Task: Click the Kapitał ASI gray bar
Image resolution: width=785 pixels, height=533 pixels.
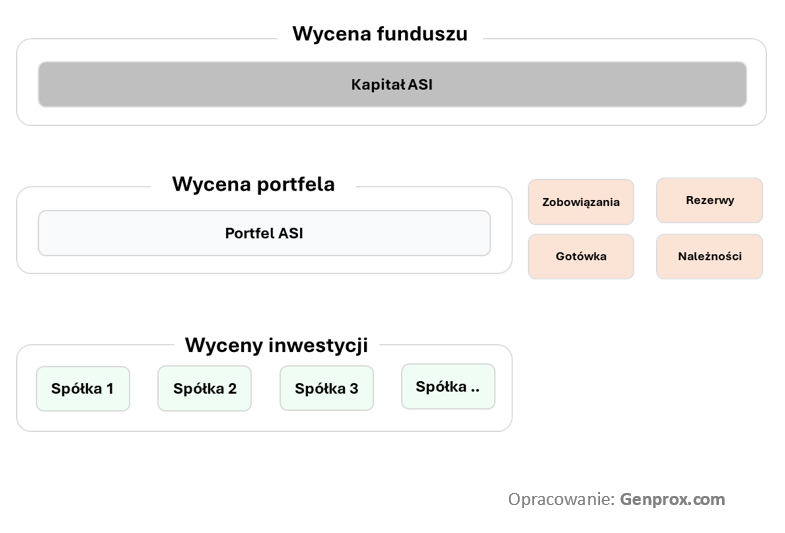Action: coord(392,84)
